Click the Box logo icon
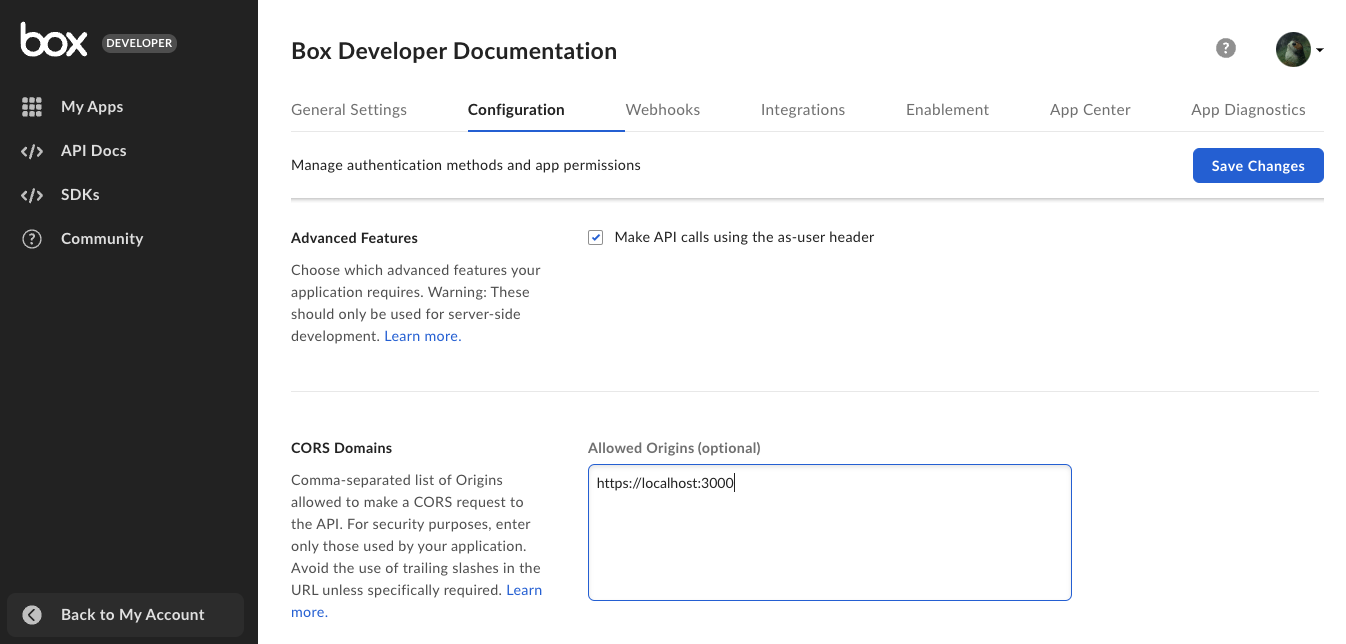Image resolution: width=1346 pixels, height=644 pixels. point(54,40)
